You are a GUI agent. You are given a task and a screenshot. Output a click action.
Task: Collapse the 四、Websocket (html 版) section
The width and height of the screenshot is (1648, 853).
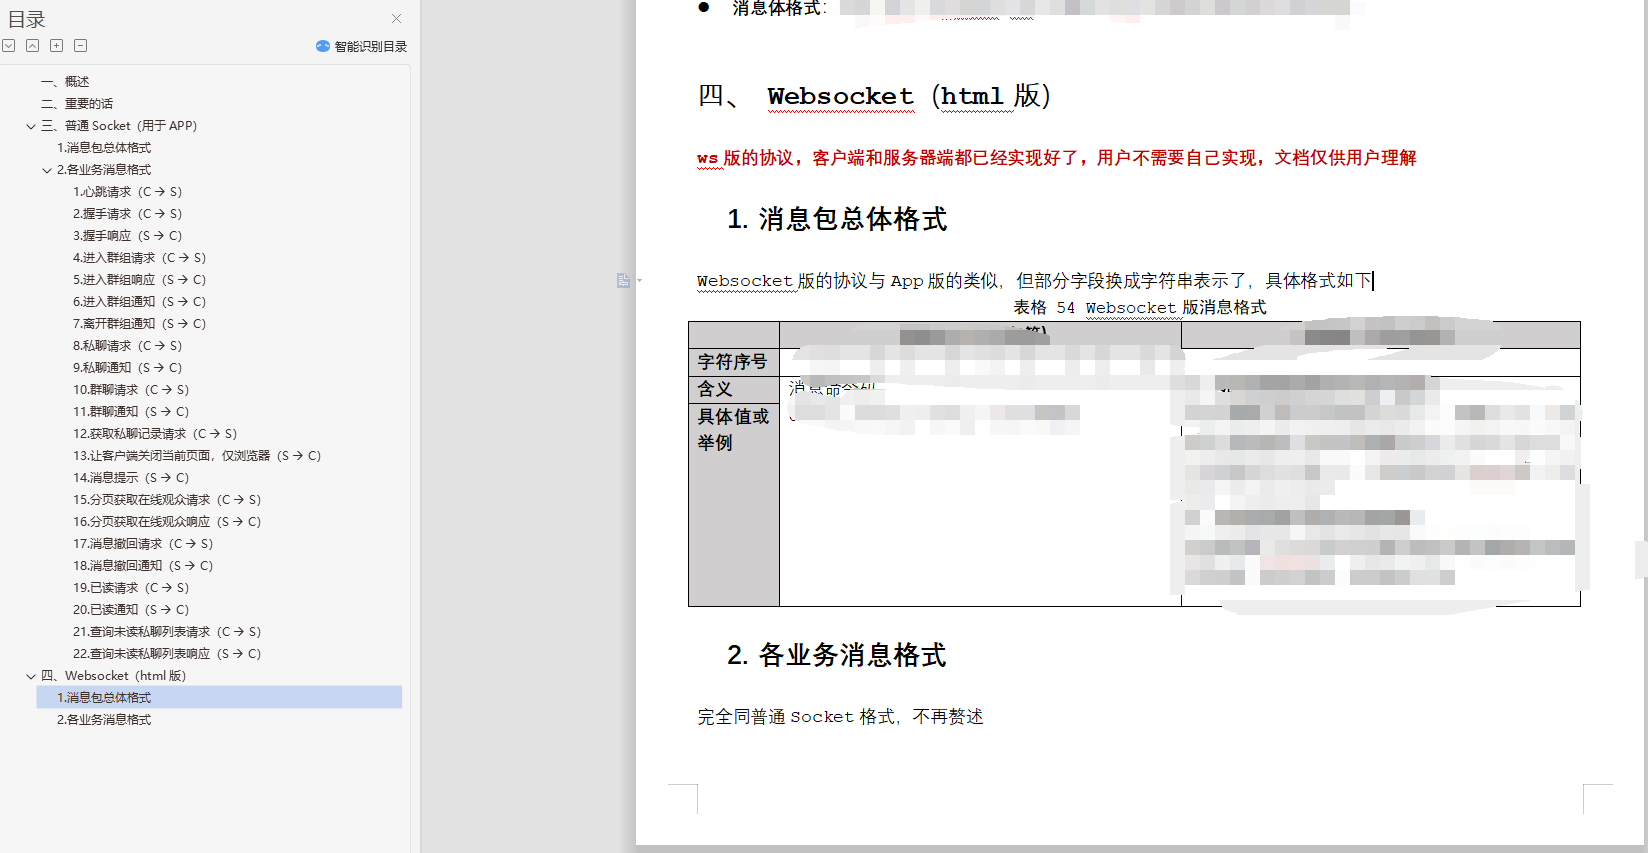31,677
